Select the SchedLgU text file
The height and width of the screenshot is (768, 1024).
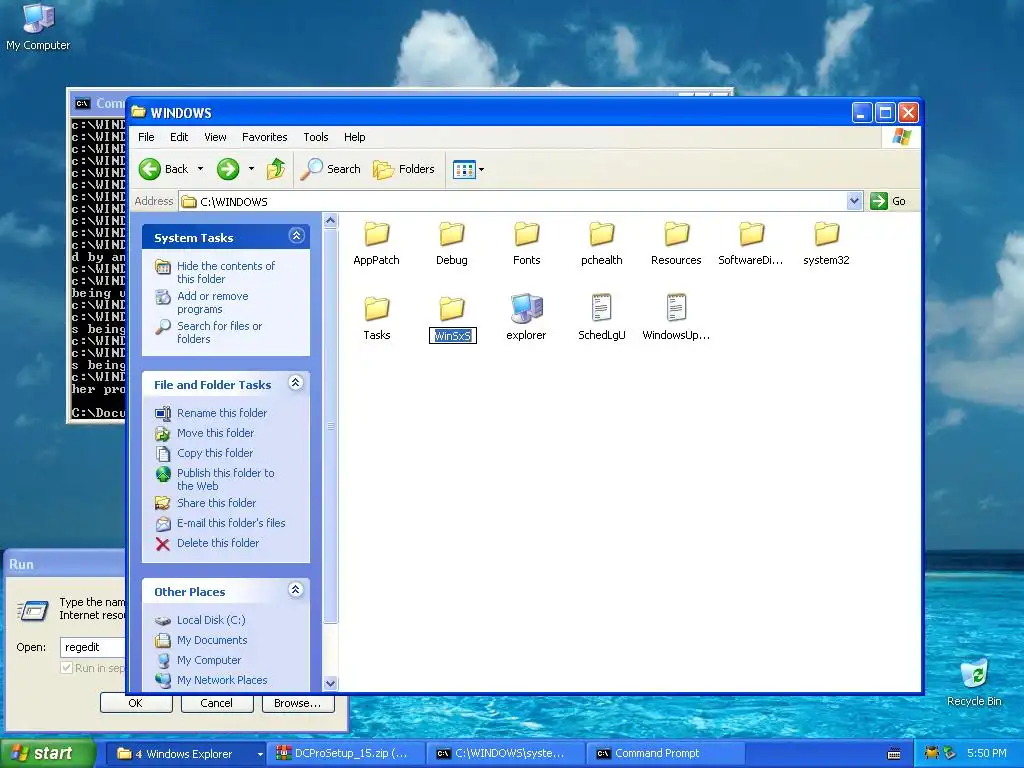[601, 318]
